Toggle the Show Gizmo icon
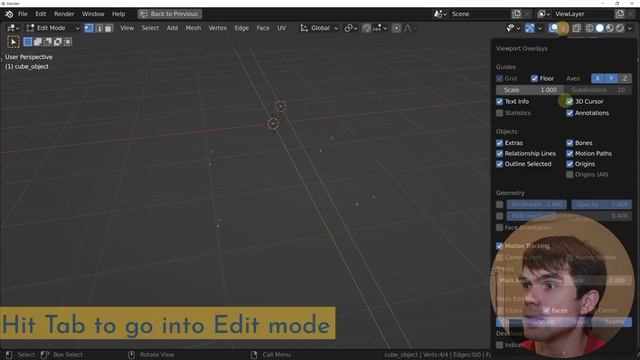The width and height of the screenshot is (640, 360). tap(529, 28)
